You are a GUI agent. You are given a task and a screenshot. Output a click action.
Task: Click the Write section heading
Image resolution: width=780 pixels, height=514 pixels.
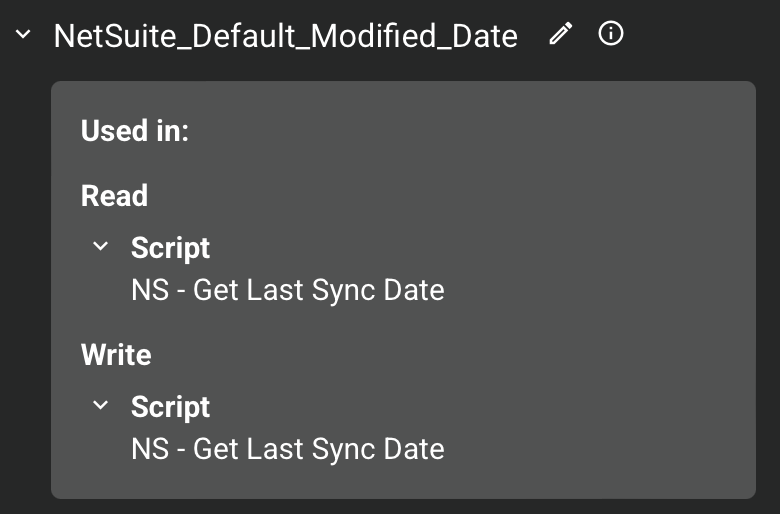[116, 355]
